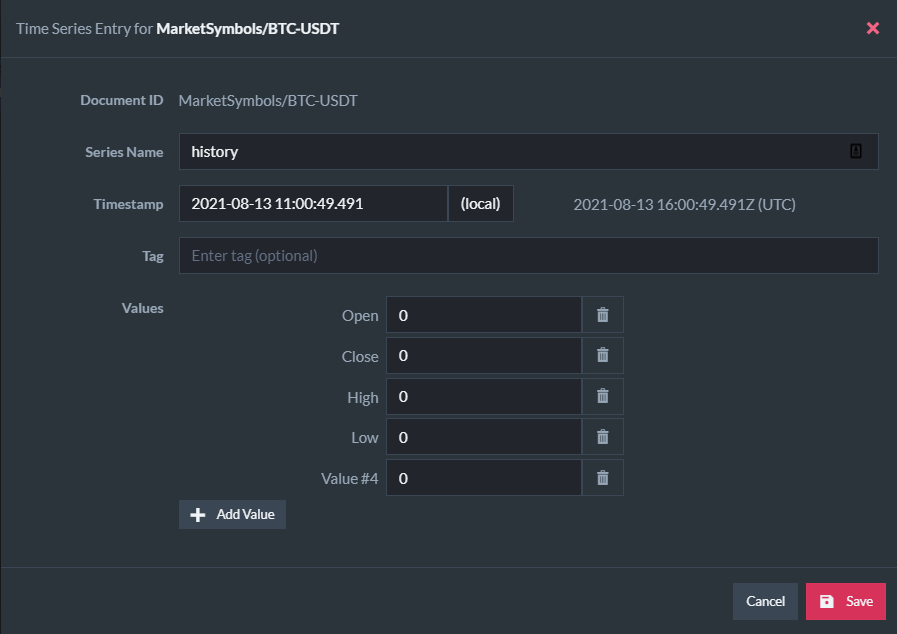This screenshot has width=897, height=634.
Task: Toggle the (local) timestamp mode
Action: pyautogui.click(x=480, y=203)
